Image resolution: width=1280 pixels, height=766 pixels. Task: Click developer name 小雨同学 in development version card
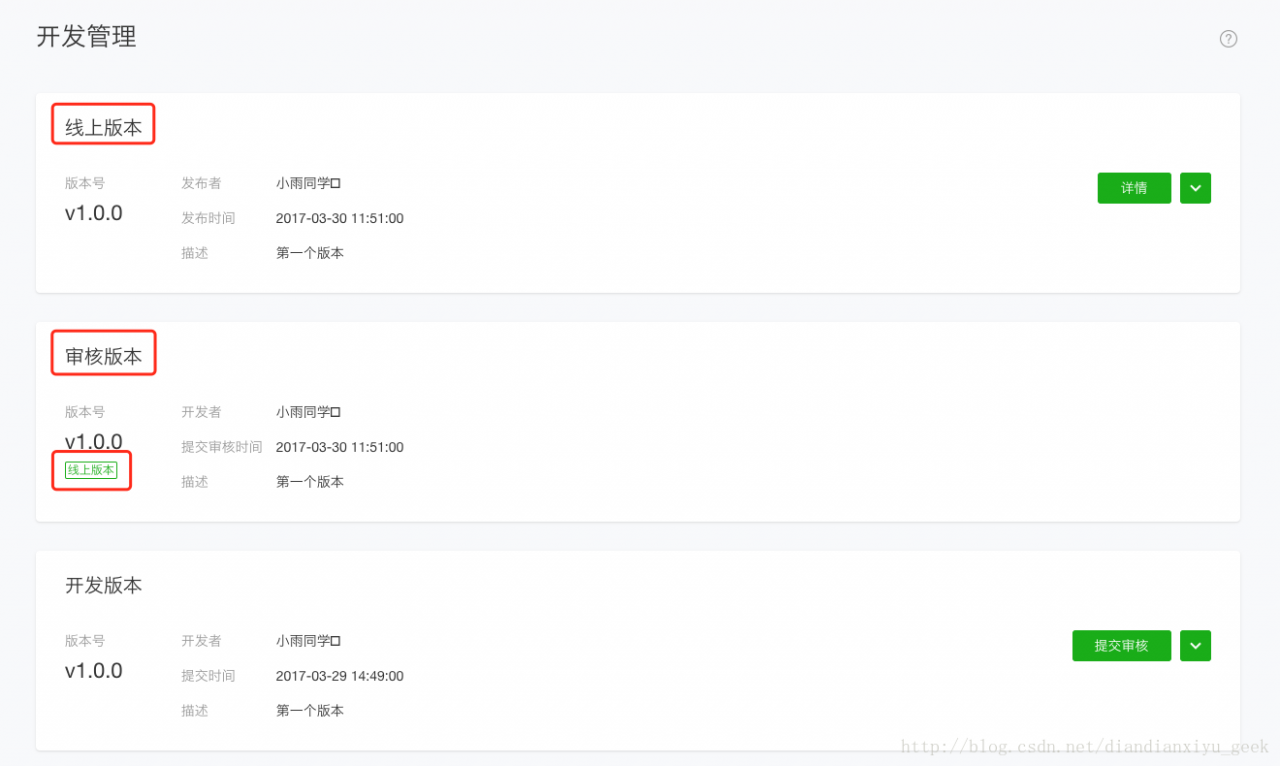click(308, 641)
